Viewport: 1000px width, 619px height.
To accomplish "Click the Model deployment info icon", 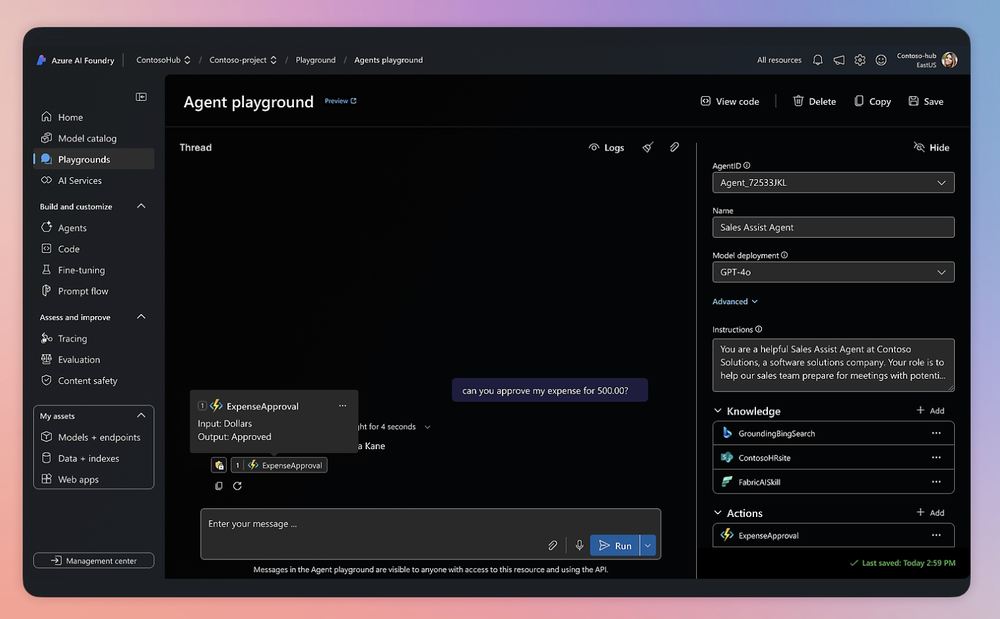I will tap(784, 255).
